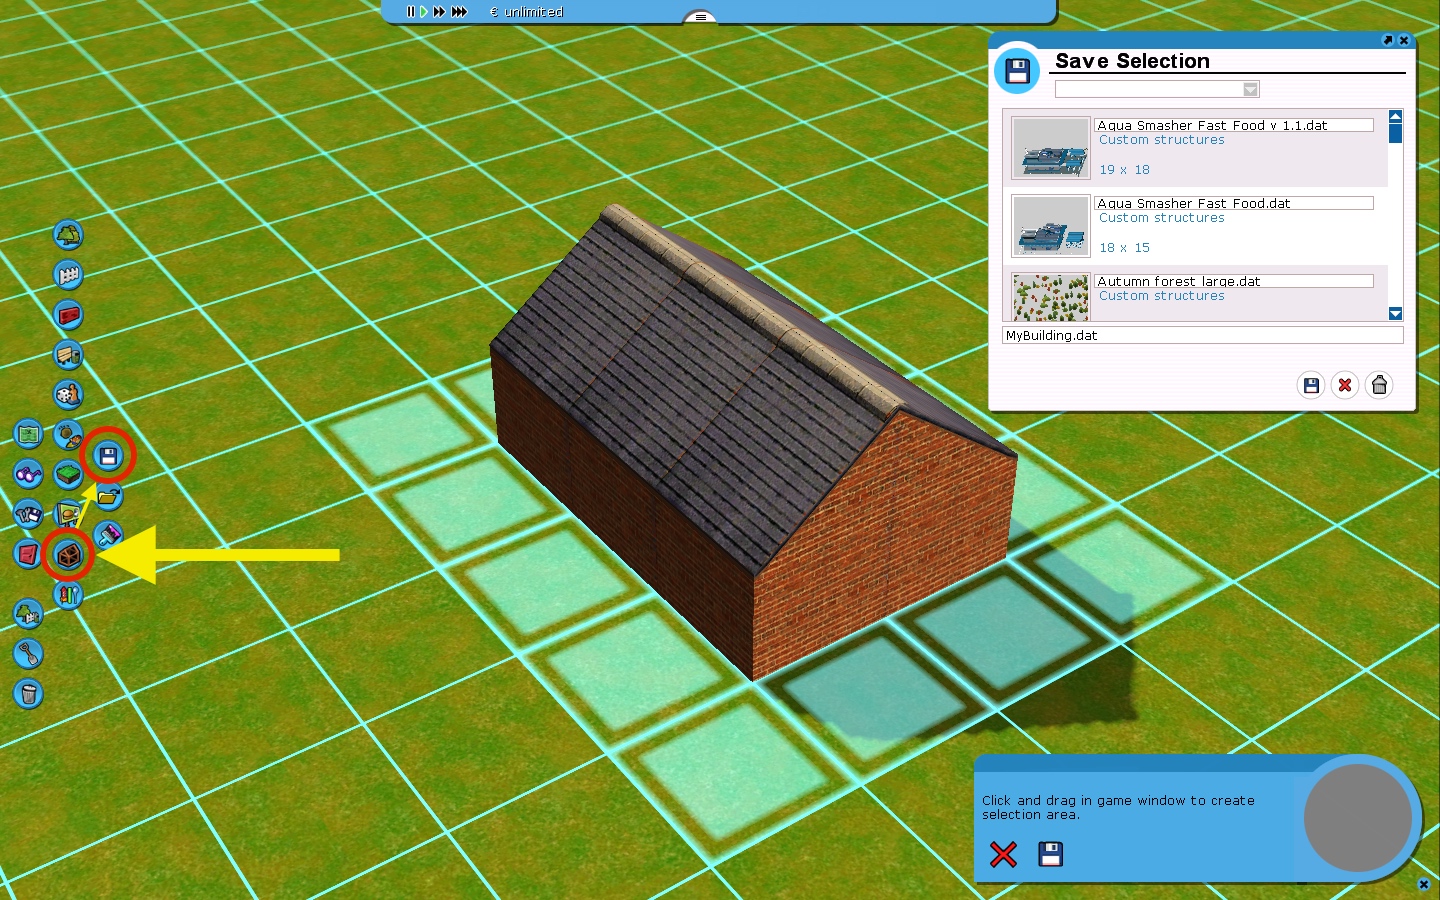The image size is (1440, 900).
Task: Click the MyBuilding.dat filename field
Action: click(x=1202, y=336)
